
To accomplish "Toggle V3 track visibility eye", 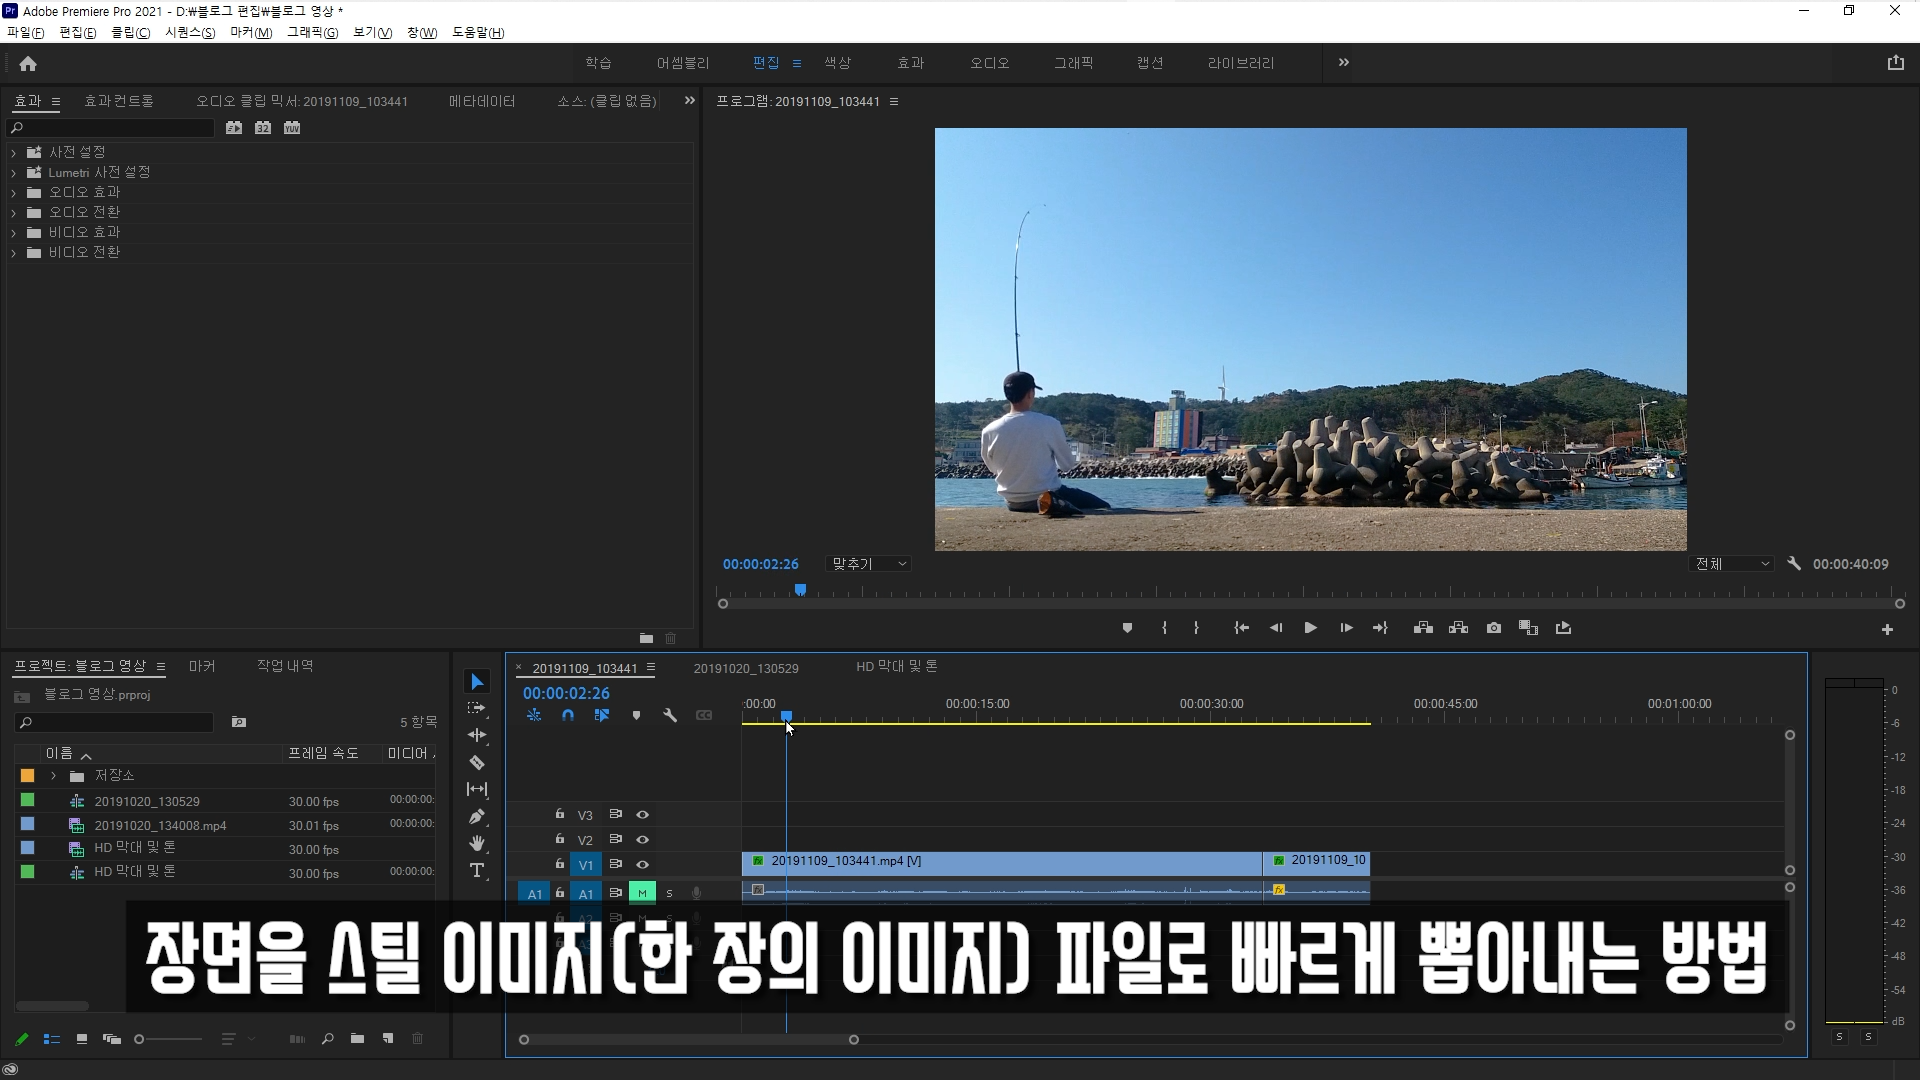I will point(643,815).
